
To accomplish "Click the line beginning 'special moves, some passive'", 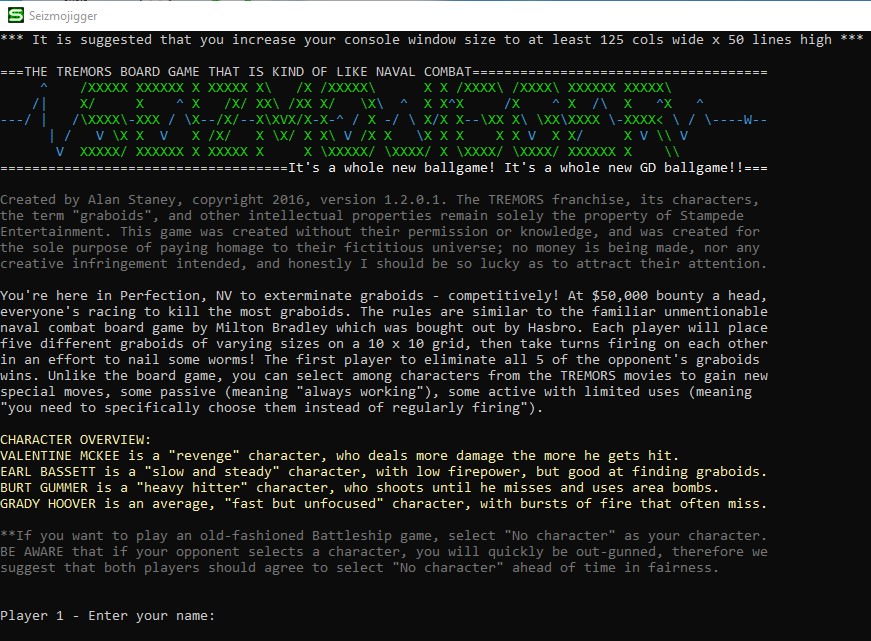I will pos(376,392).
